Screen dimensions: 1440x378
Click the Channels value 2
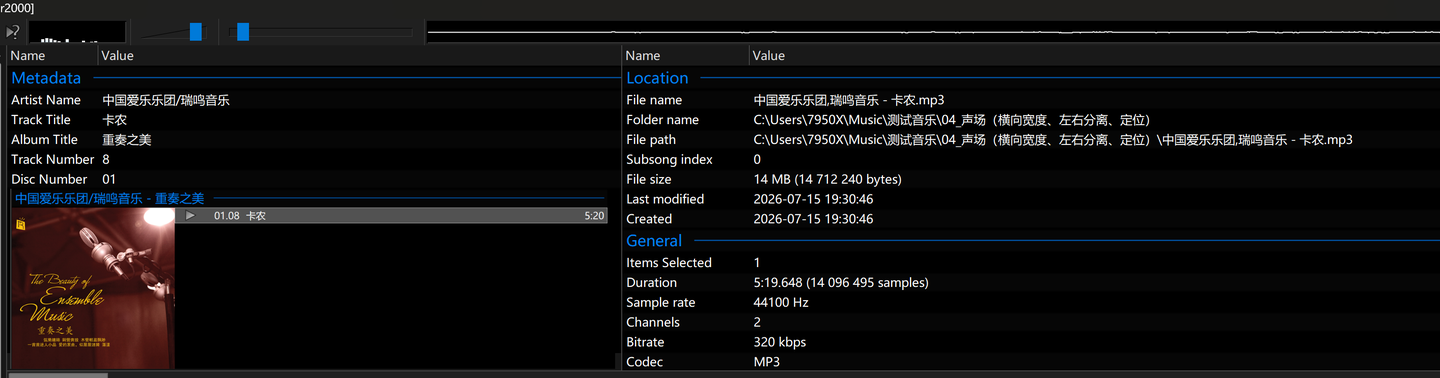(757, 322)
